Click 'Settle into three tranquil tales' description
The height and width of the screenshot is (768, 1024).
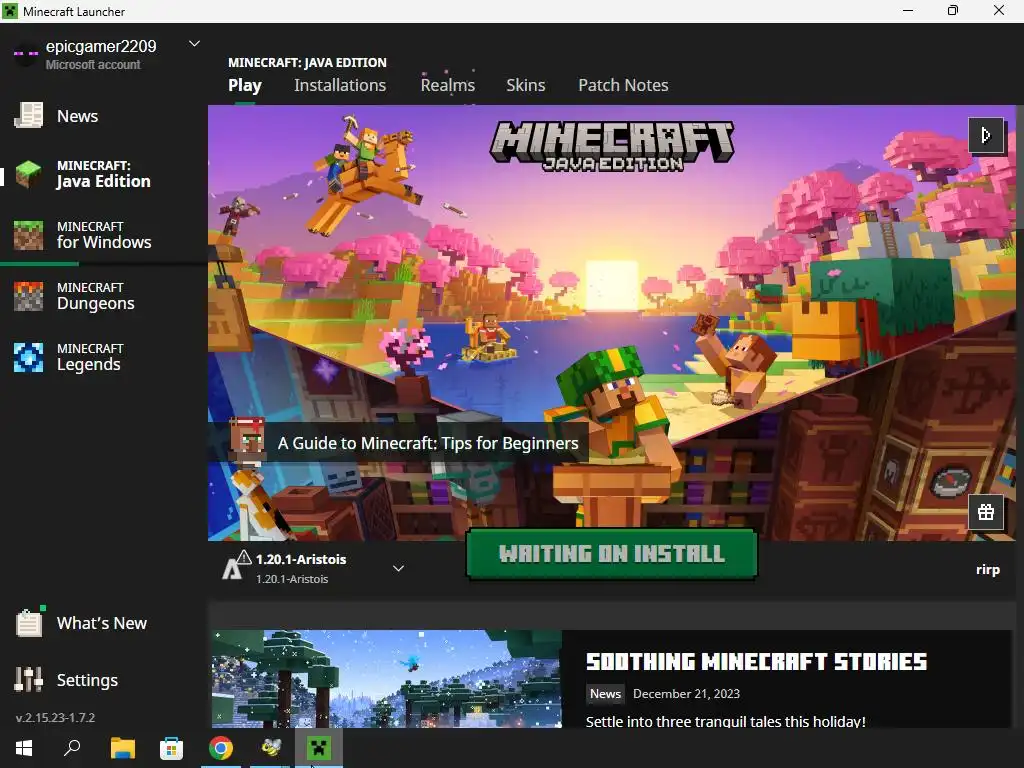[726, 721]
